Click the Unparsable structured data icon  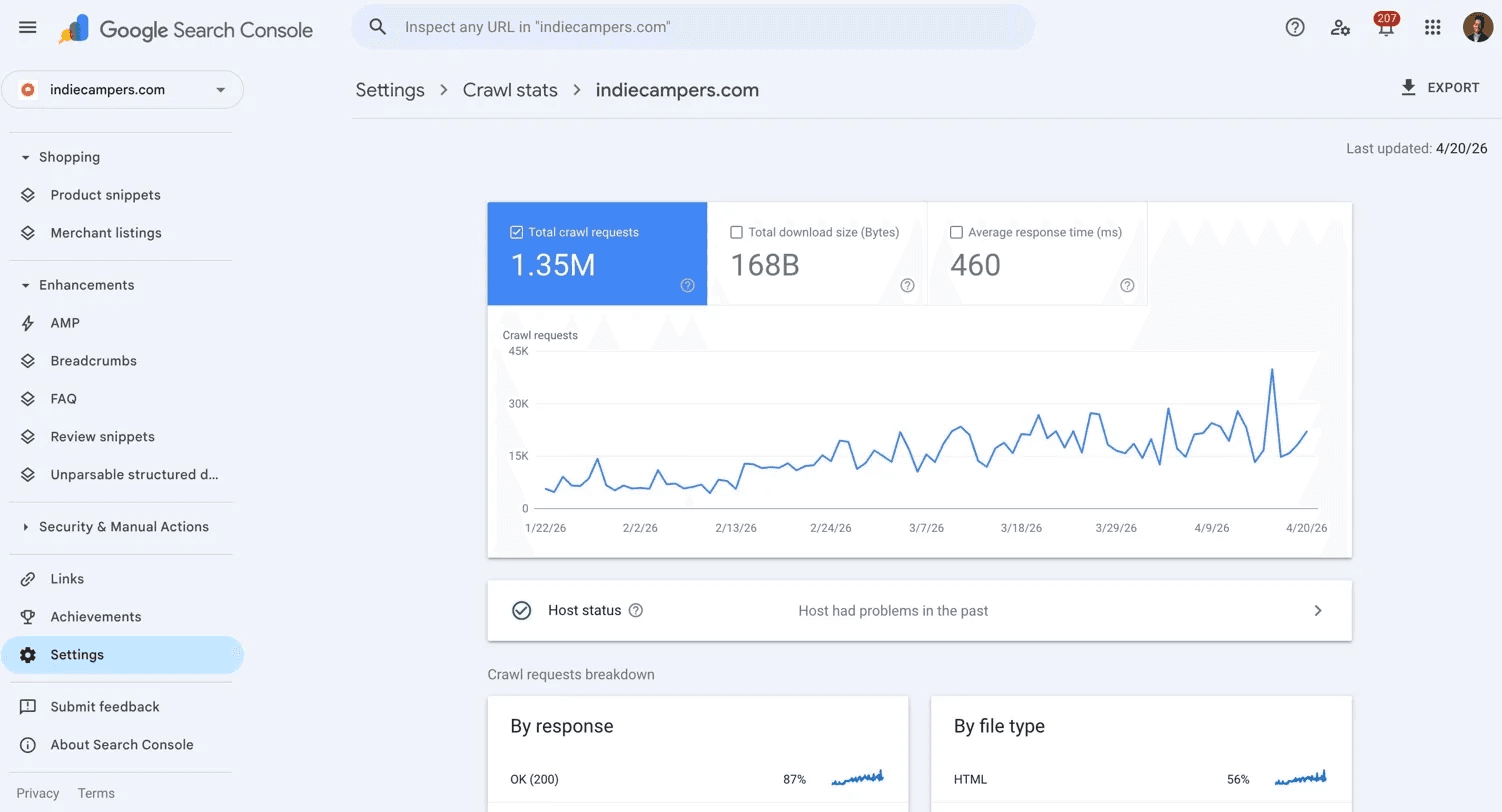click(28, 475)
